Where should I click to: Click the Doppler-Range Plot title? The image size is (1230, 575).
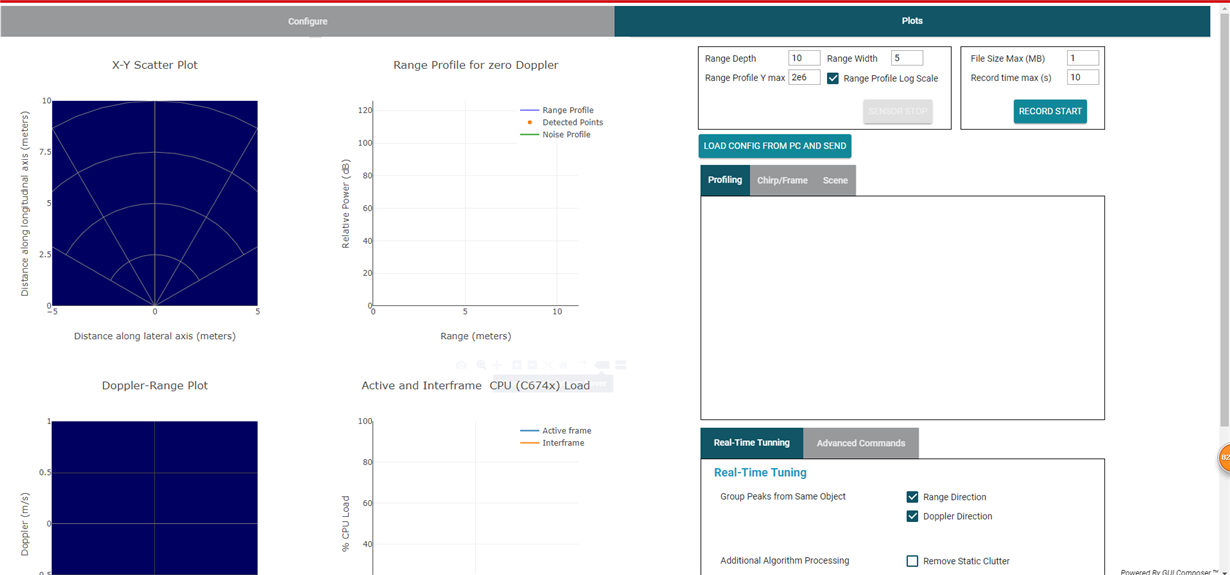coord(155,385)
